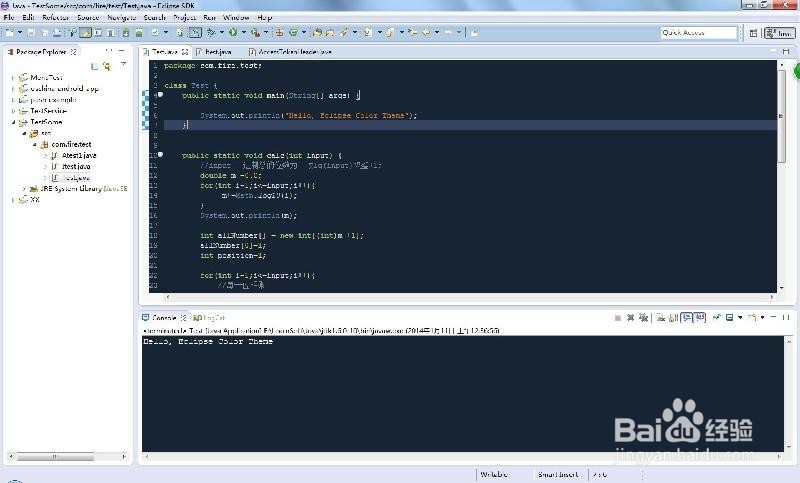Toggle the Mark Occurrences toolbar button

(86, 33)
